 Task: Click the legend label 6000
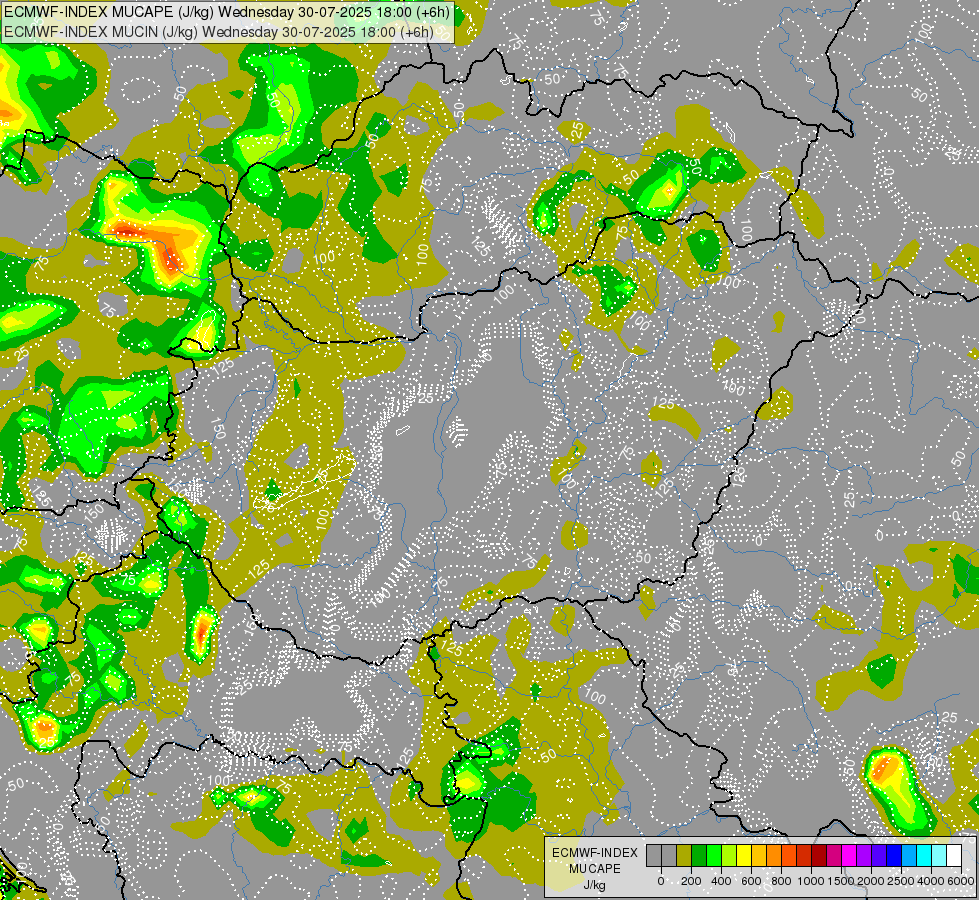tap(961, 881)
